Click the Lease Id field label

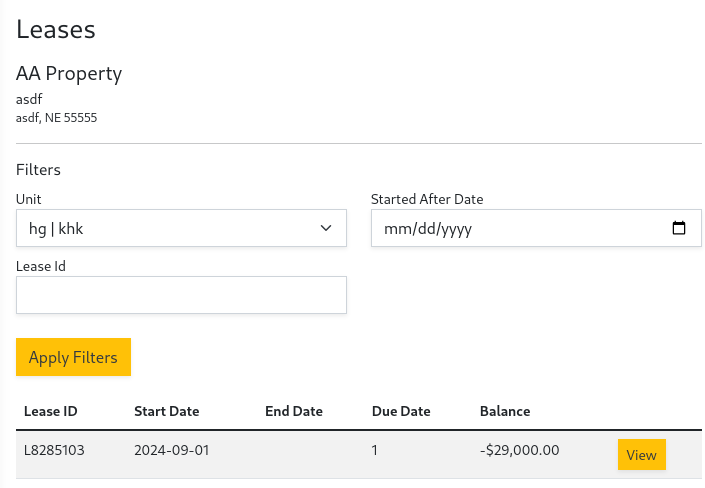coord(41,266)
